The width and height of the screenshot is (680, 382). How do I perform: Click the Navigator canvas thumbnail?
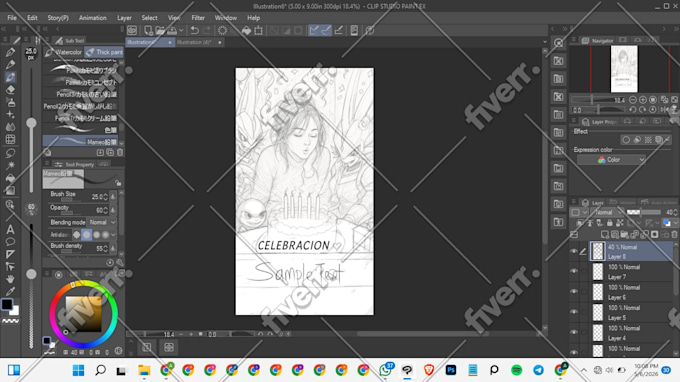(624, 69)
